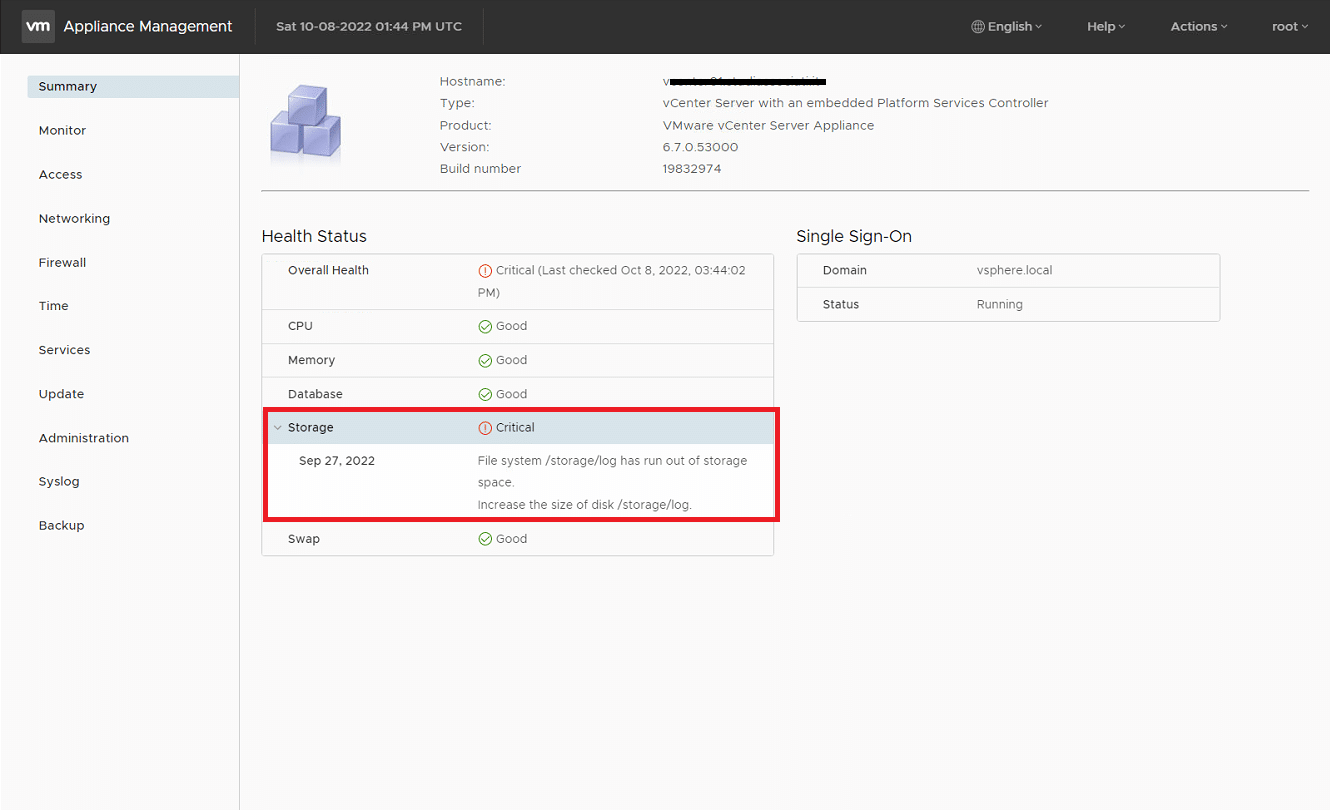1330x810 pixels.
Task: Open the Actions dropdown menu
Action: 1199,27
